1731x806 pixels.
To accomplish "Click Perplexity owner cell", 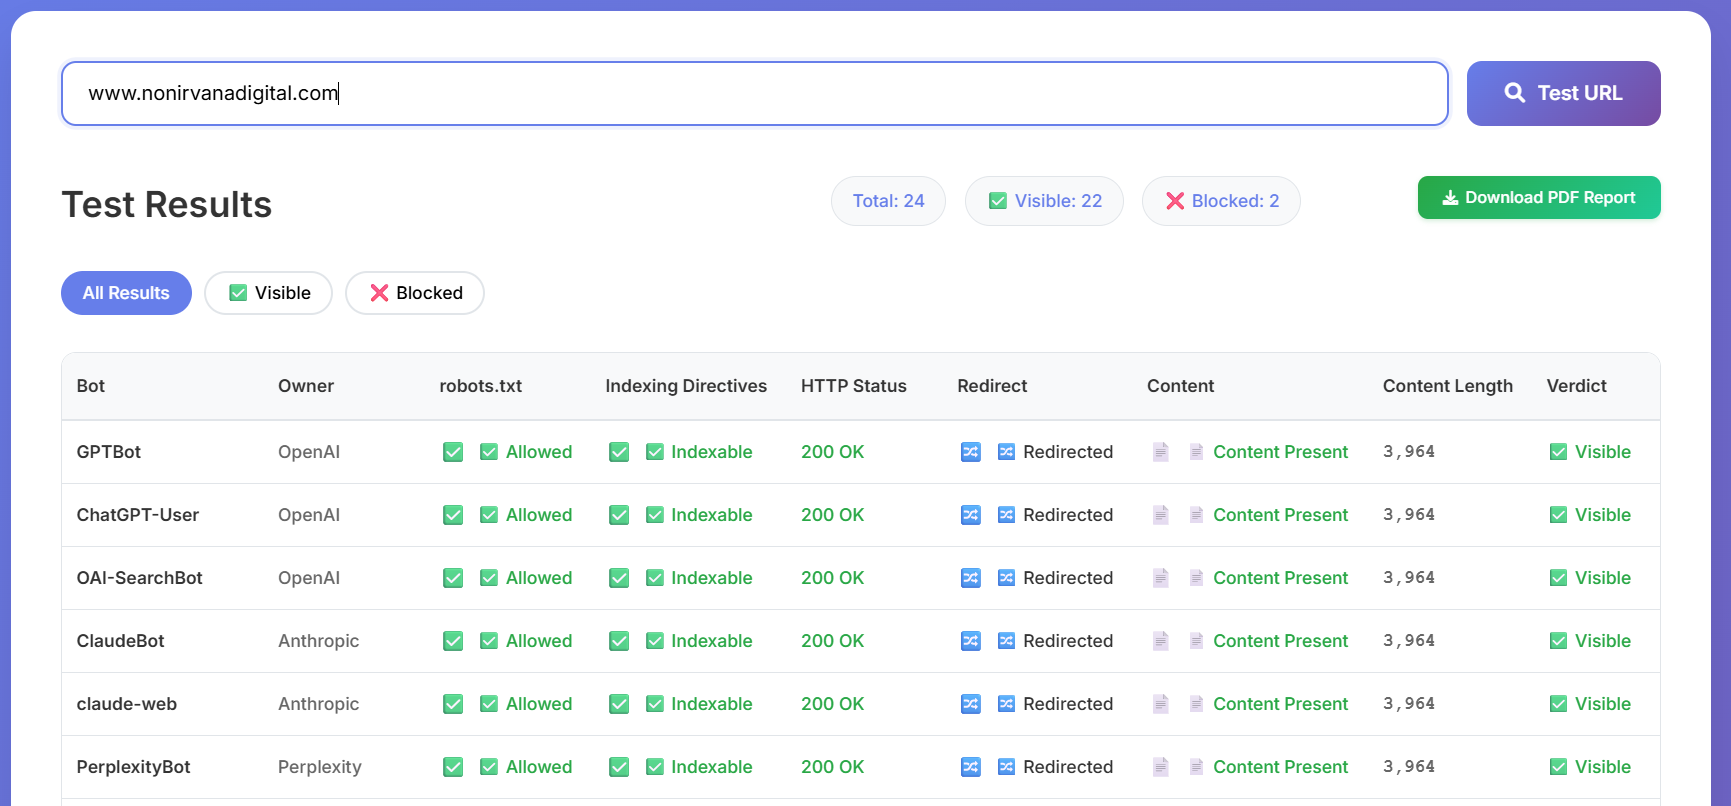I will 320,767.
